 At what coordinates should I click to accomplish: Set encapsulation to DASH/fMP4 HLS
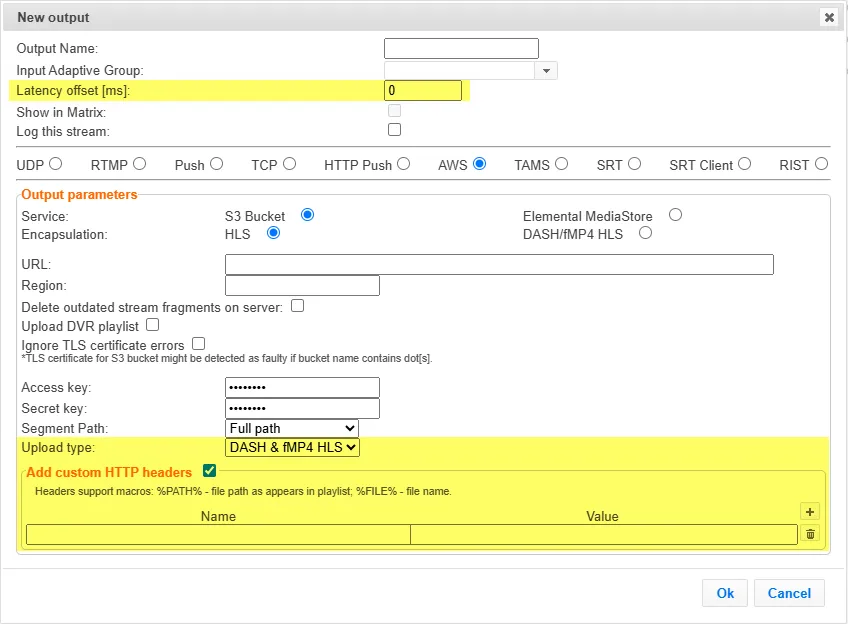point(645,233)
